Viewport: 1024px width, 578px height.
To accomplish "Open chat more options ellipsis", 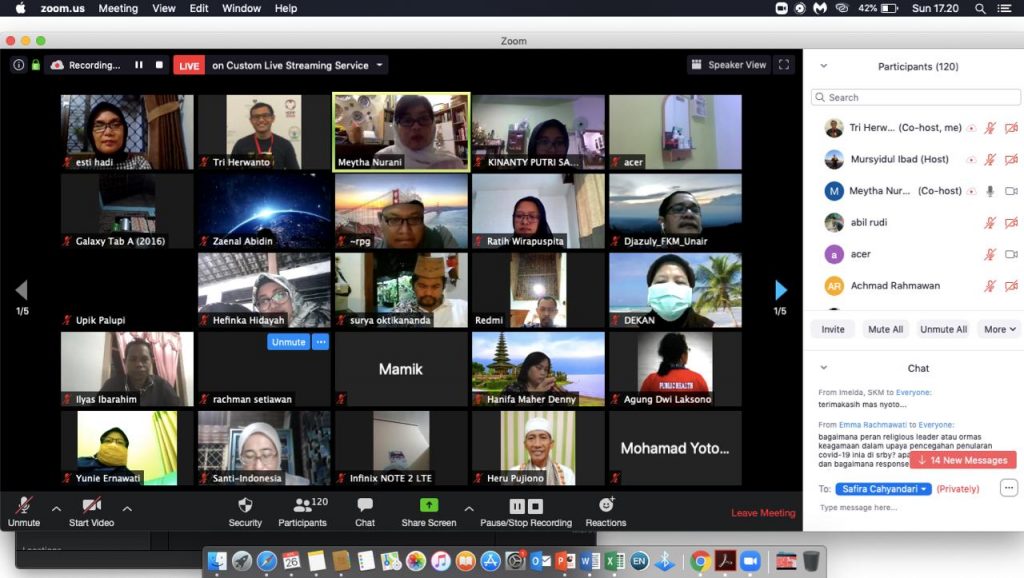I will click(1009, 488).
